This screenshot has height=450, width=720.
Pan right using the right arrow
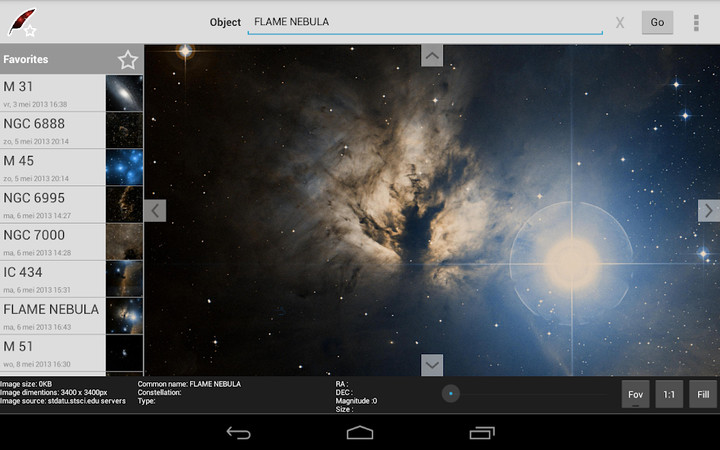708,211
